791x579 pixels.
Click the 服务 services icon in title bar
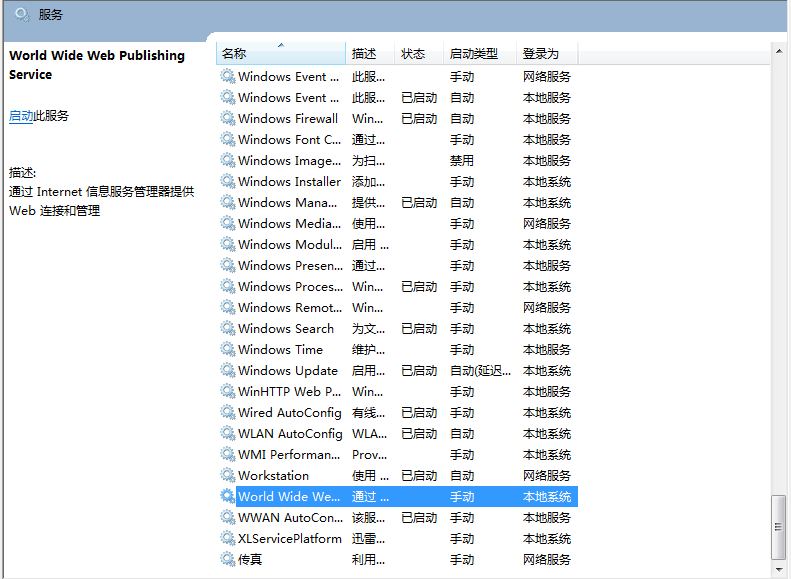(x=22, y=15)
